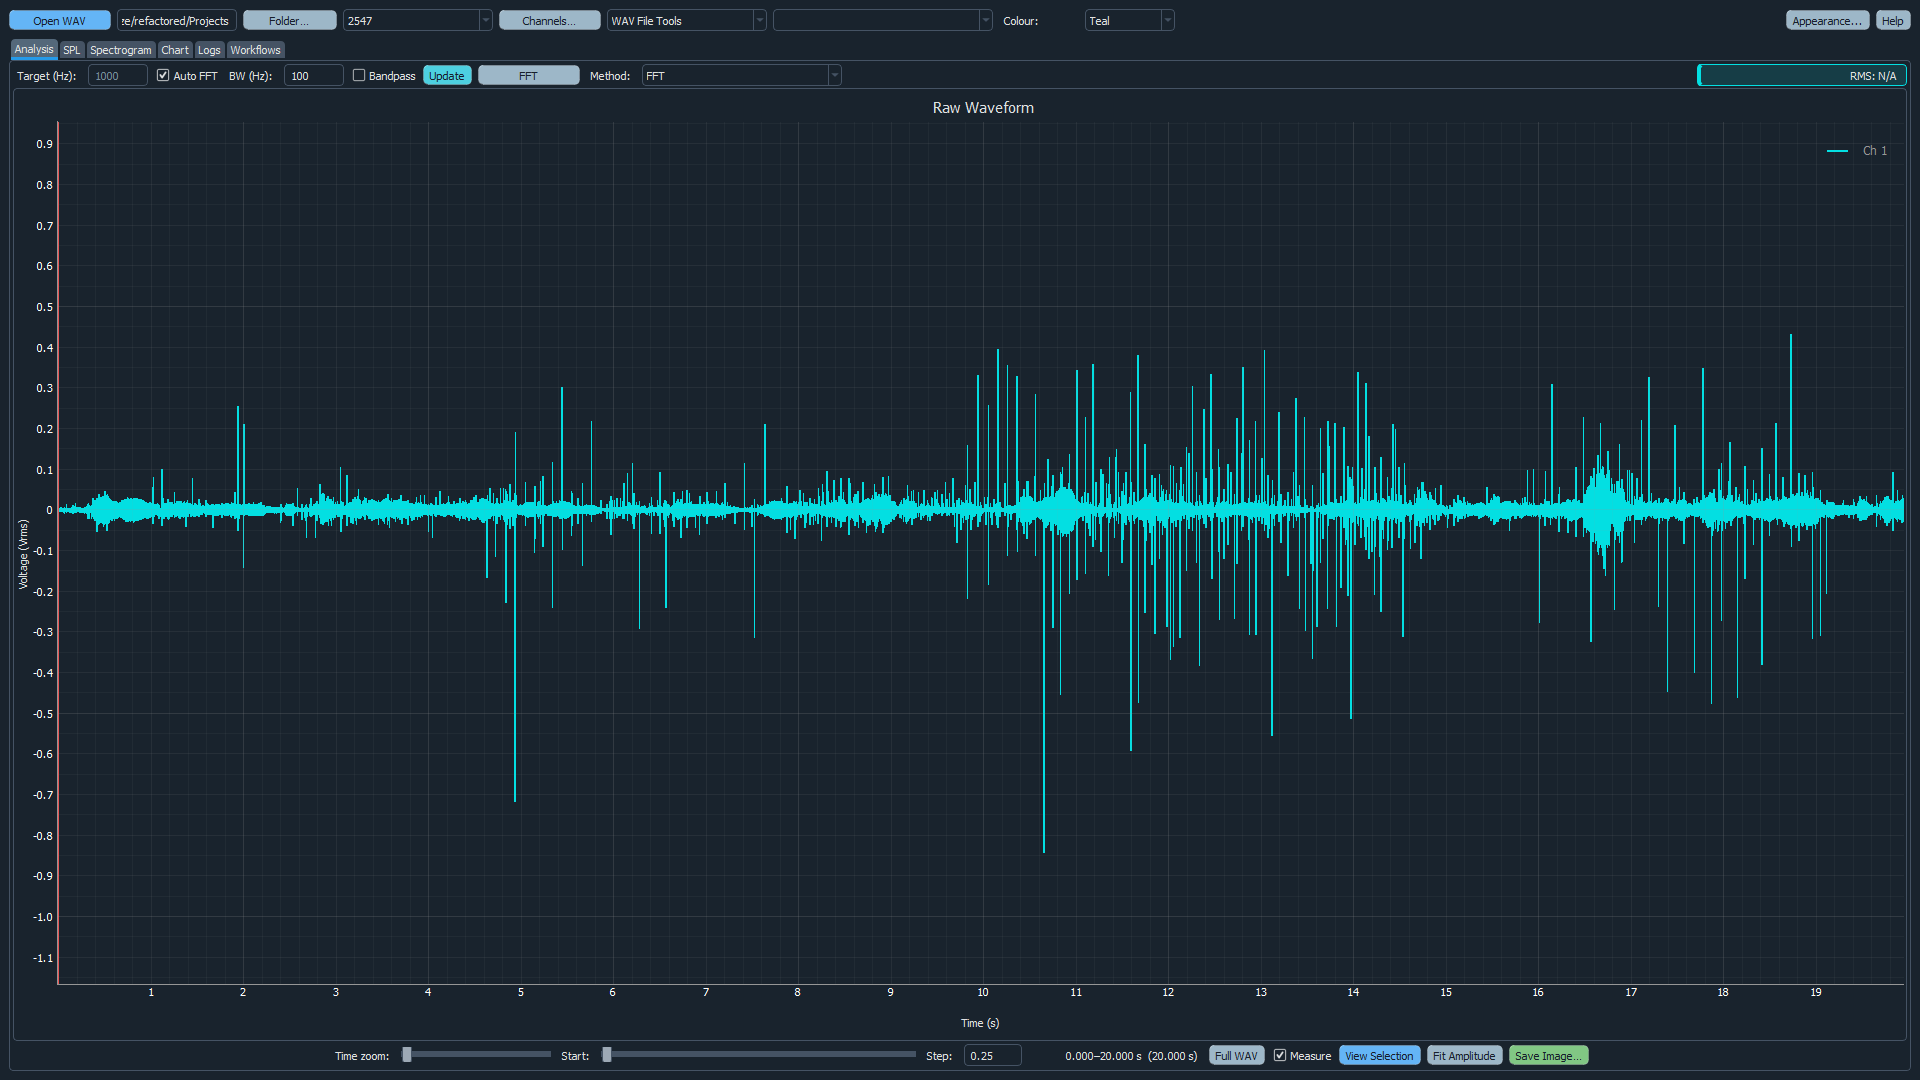Switch to the Analysis tab
This screenshot has height=1080, width=1920.
(34, 50)
